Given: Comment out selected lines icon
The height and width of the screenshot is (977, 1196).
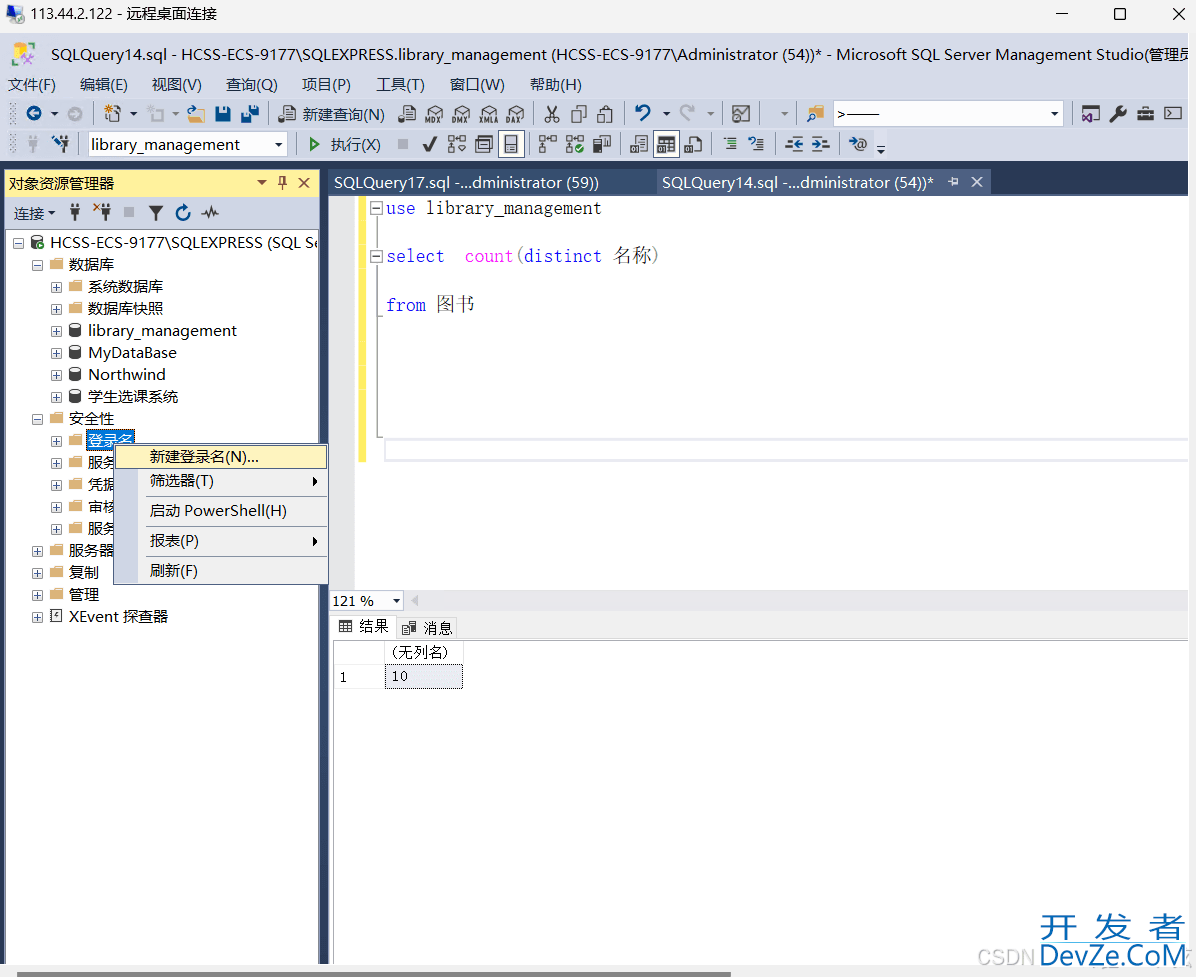Looking at the screenshot, I should 730,144.
